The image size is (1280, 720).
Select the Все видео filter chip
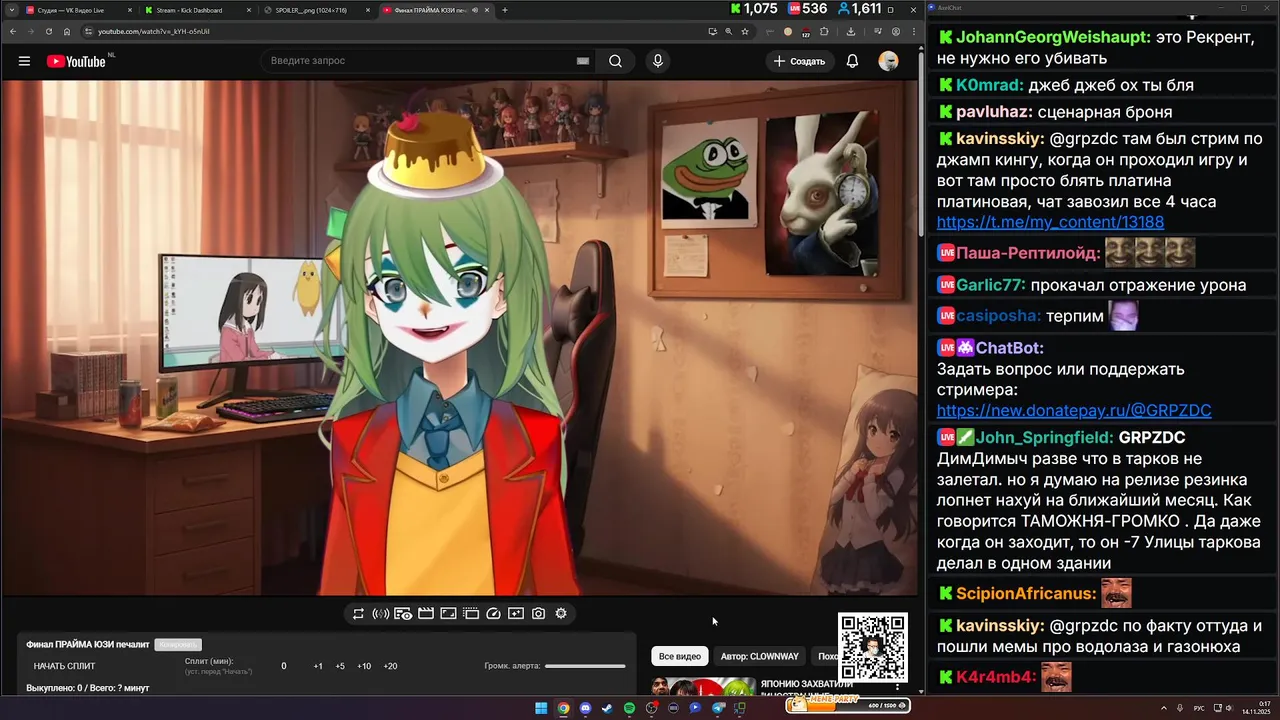click(680, 656)
